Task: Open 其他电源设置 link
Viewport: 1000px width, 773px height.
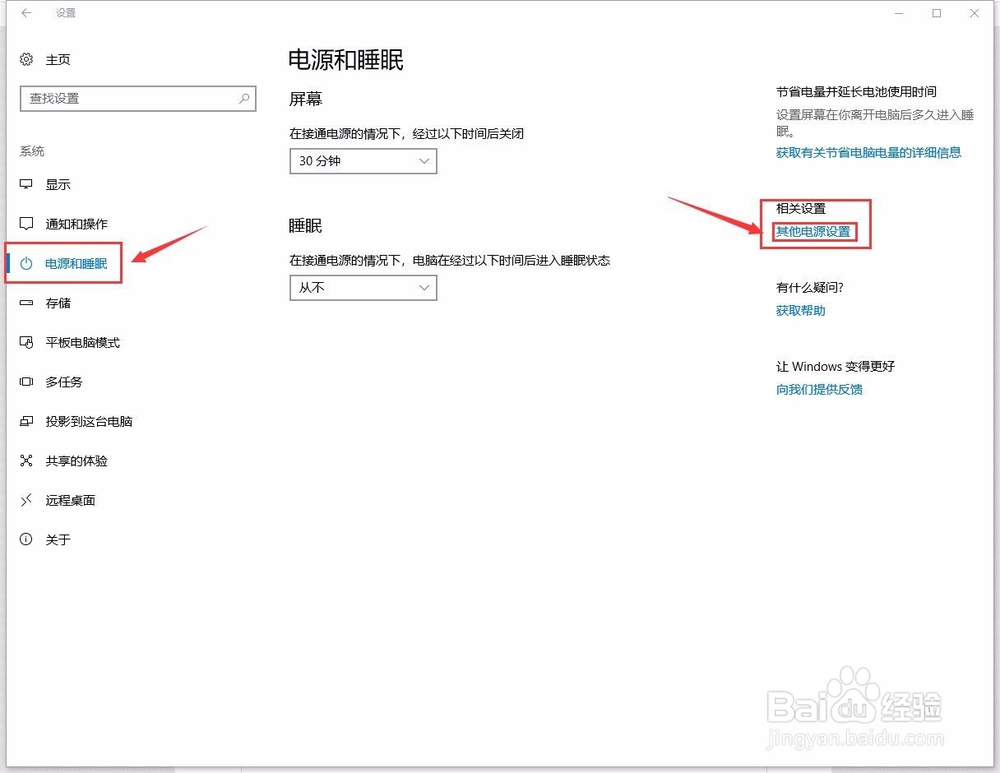Action: (x=815, y=231)
